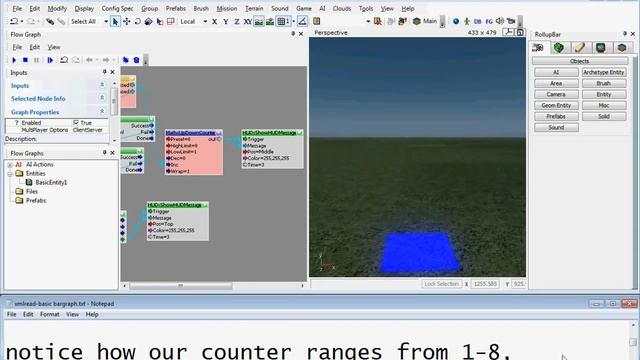Click Flow Graph toolbar undo icon

(64, 60)
